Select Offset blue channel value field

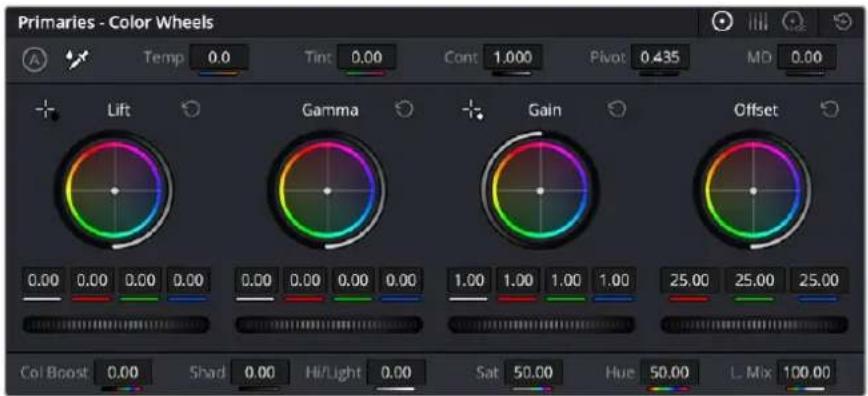[819, 280]
